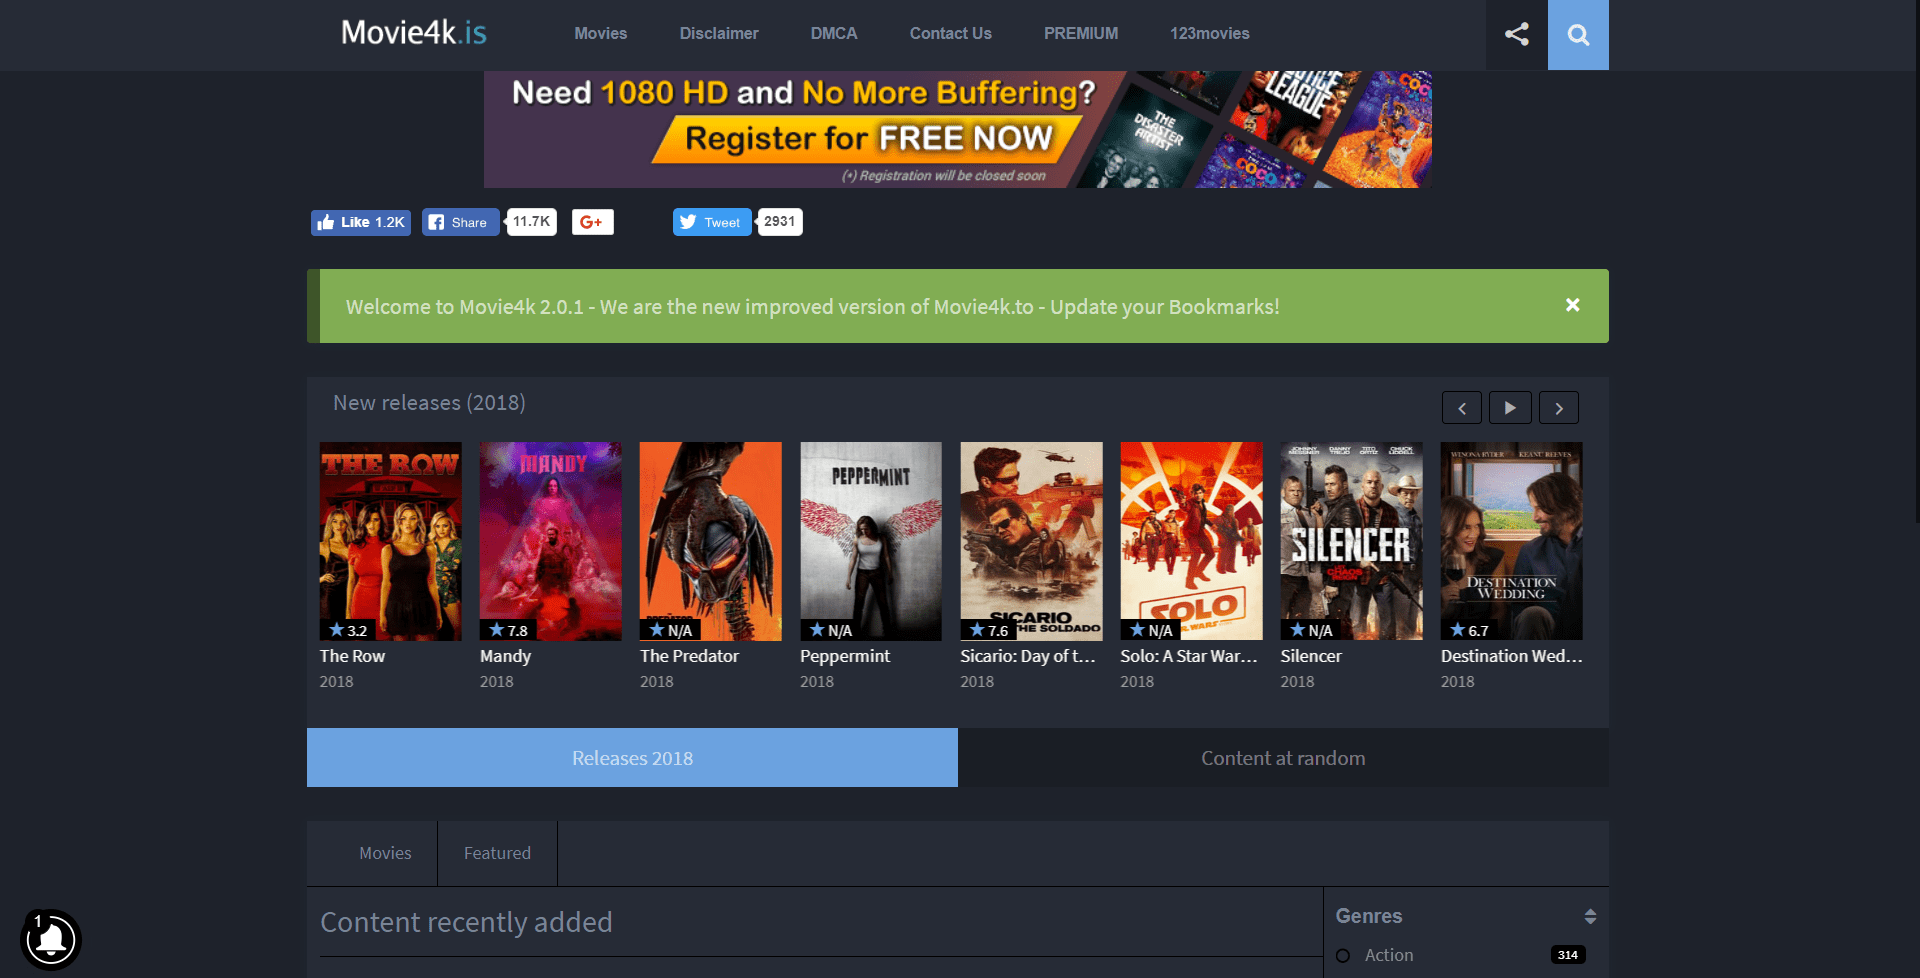Open the Sicario Day of the Soldado poster
1920x978 pixels.
pos(1031,541)
